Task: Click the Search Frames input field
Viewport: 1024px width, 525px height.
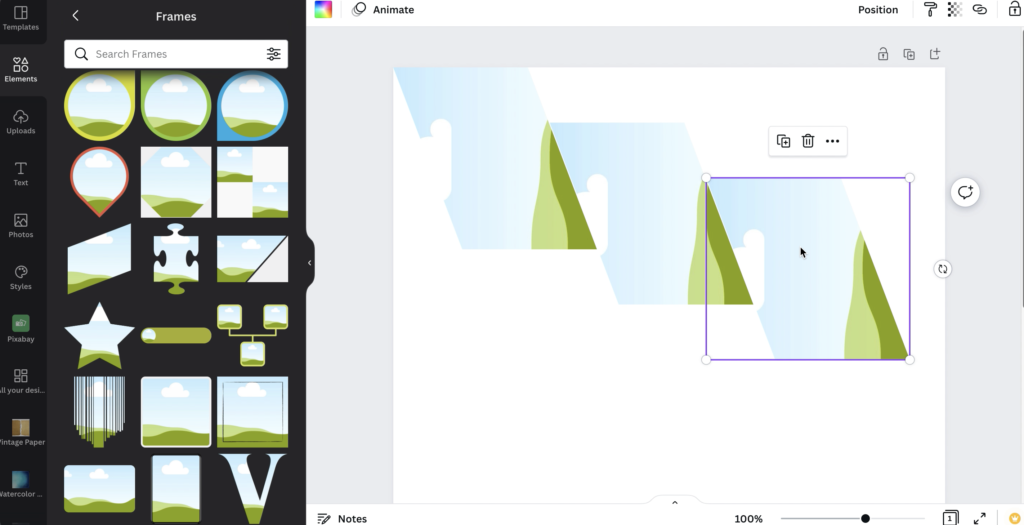Action: point(176,54)
